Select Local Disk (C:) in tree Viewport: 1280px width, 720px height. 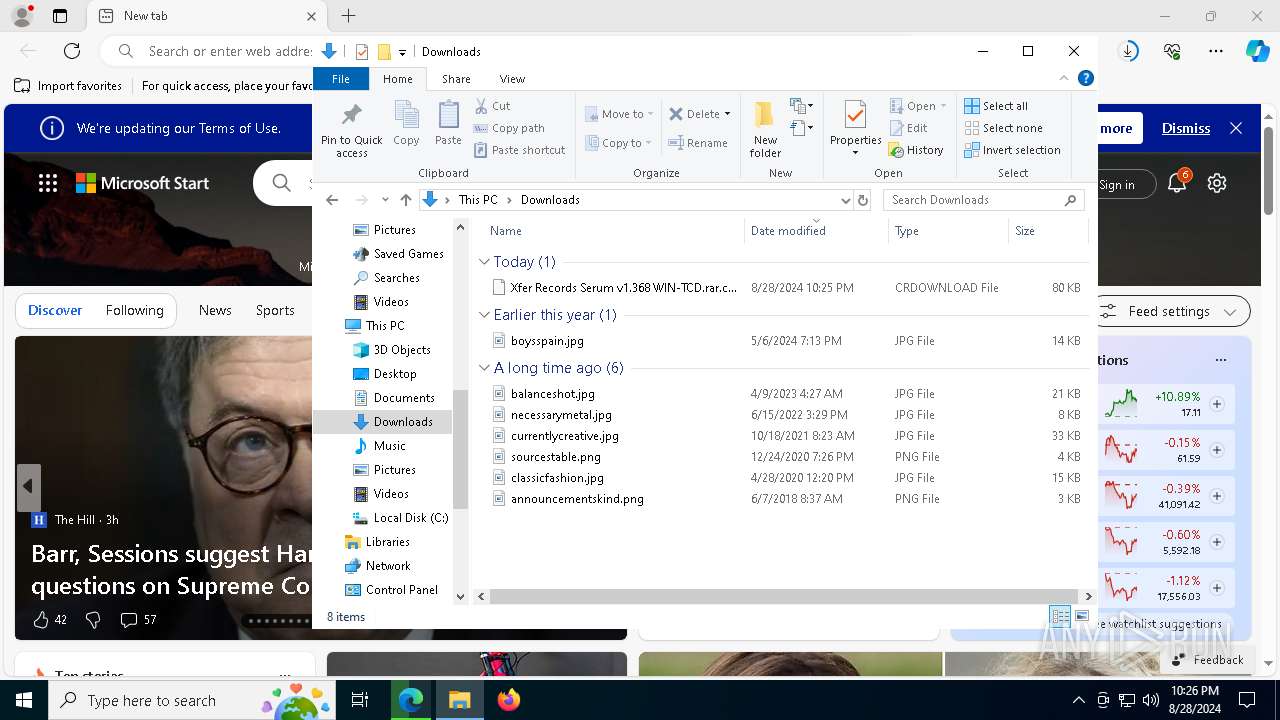tap(410, 518)
